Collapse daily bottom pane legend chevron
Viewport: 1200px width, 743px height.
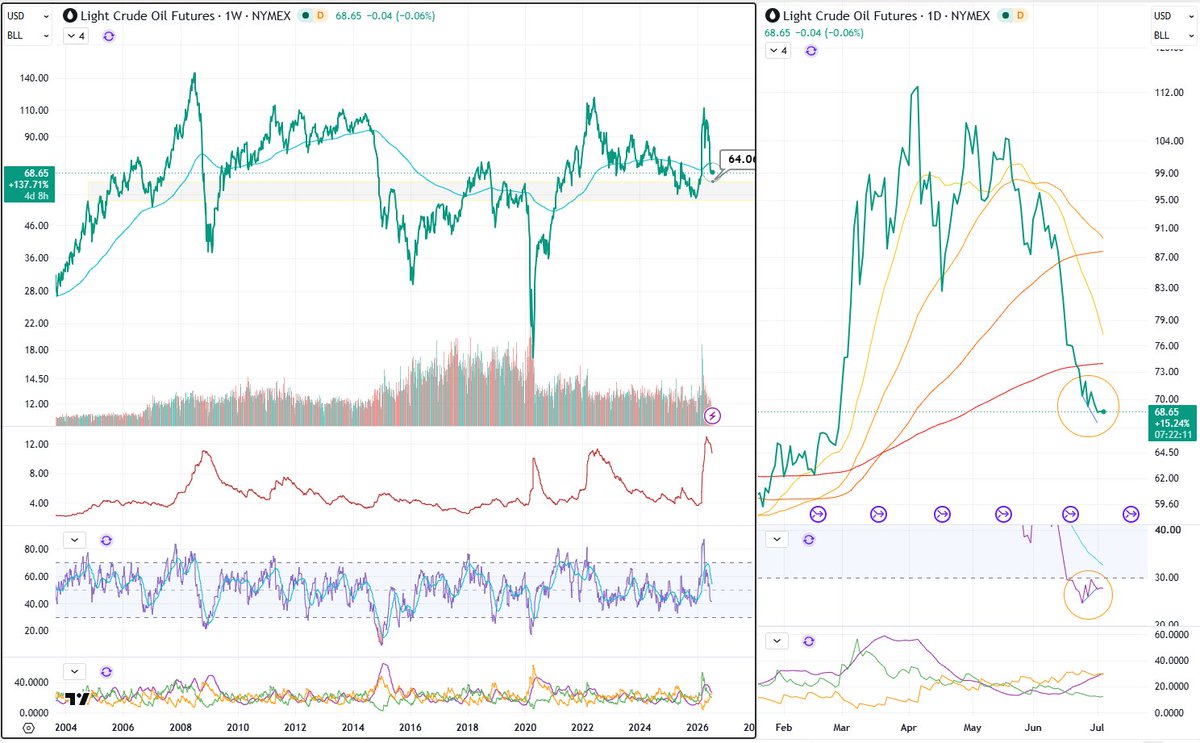click(778, 640)
